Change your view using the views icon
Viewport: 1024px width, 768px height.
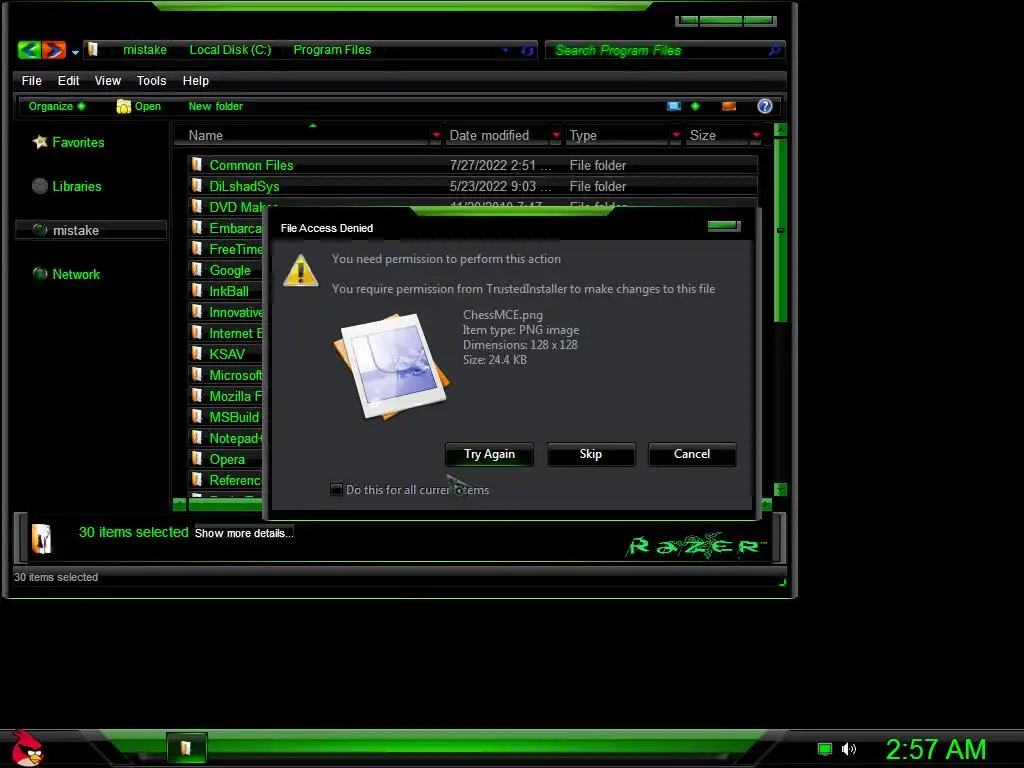[x=674, y=106]
